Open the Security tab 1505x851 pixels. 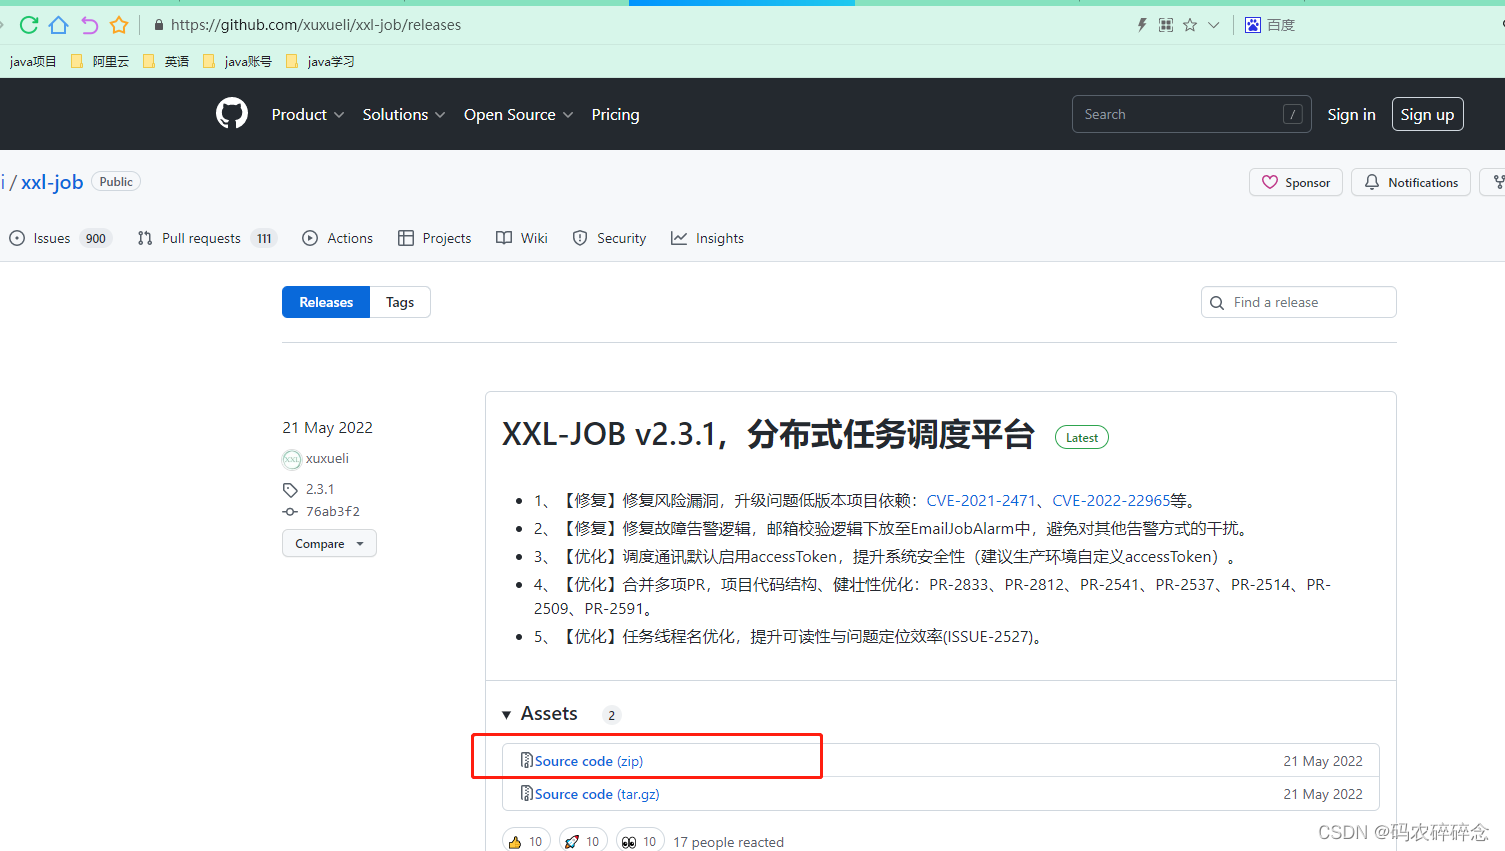click(x=609, y=238)
